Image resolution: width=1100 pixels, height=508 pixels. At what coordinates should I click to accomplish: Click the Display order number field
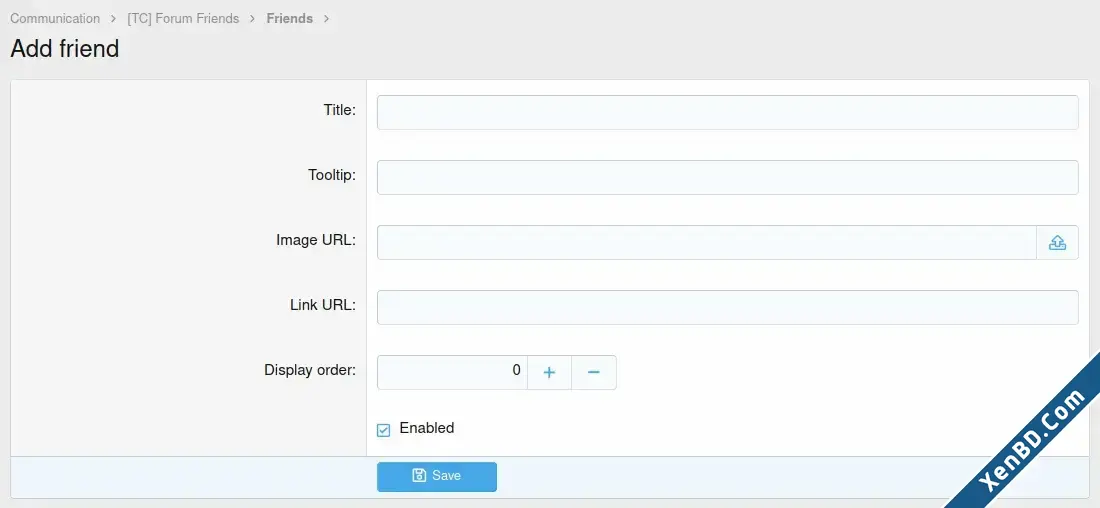(x=452, y=373)
